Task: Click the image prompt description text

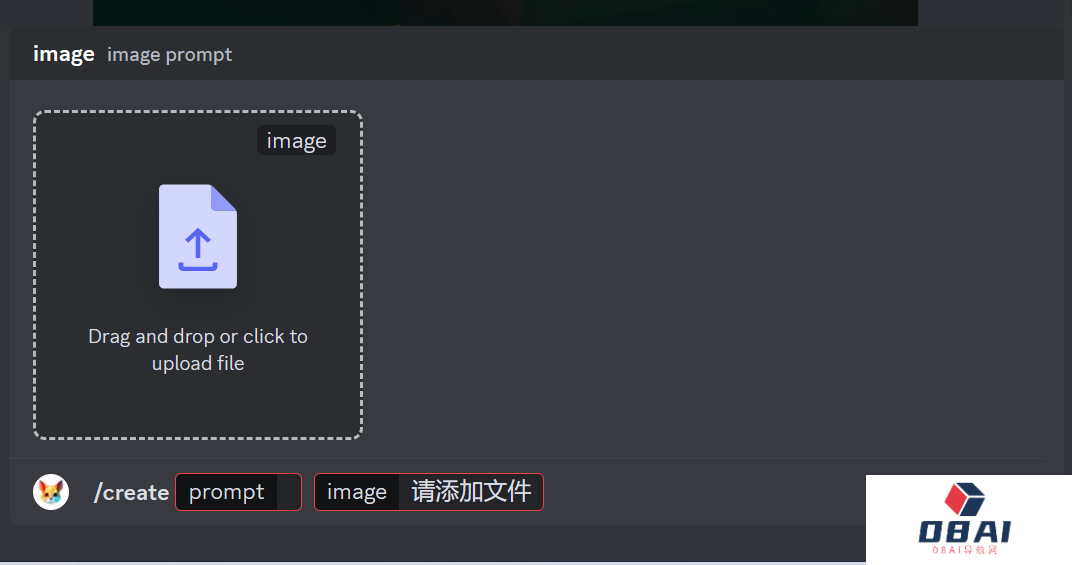Action: click(170, 55)
